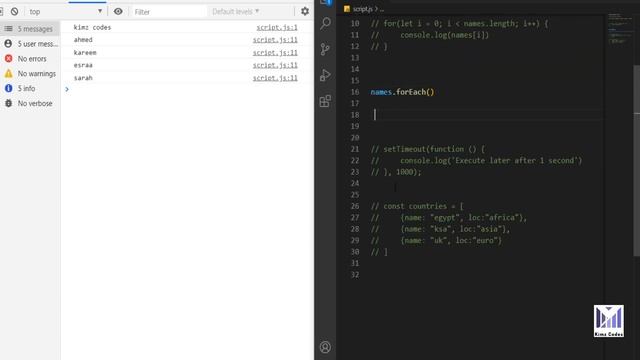The height and width of the screenshot is (360, 640).
Task: Open VS Code Search view
Action: [325, 23]
